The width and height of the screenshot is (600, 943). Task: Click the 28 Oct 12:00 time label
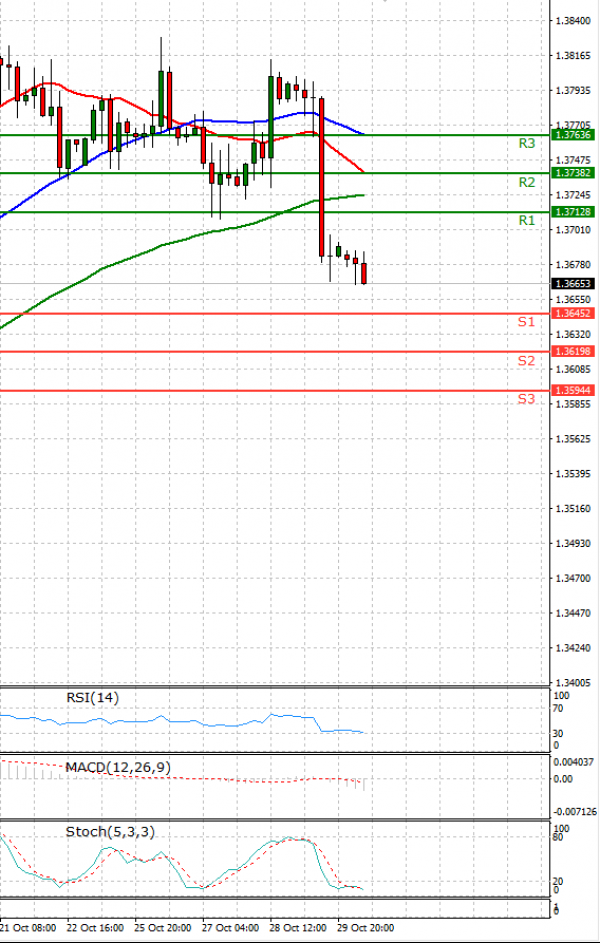point(298,927)
